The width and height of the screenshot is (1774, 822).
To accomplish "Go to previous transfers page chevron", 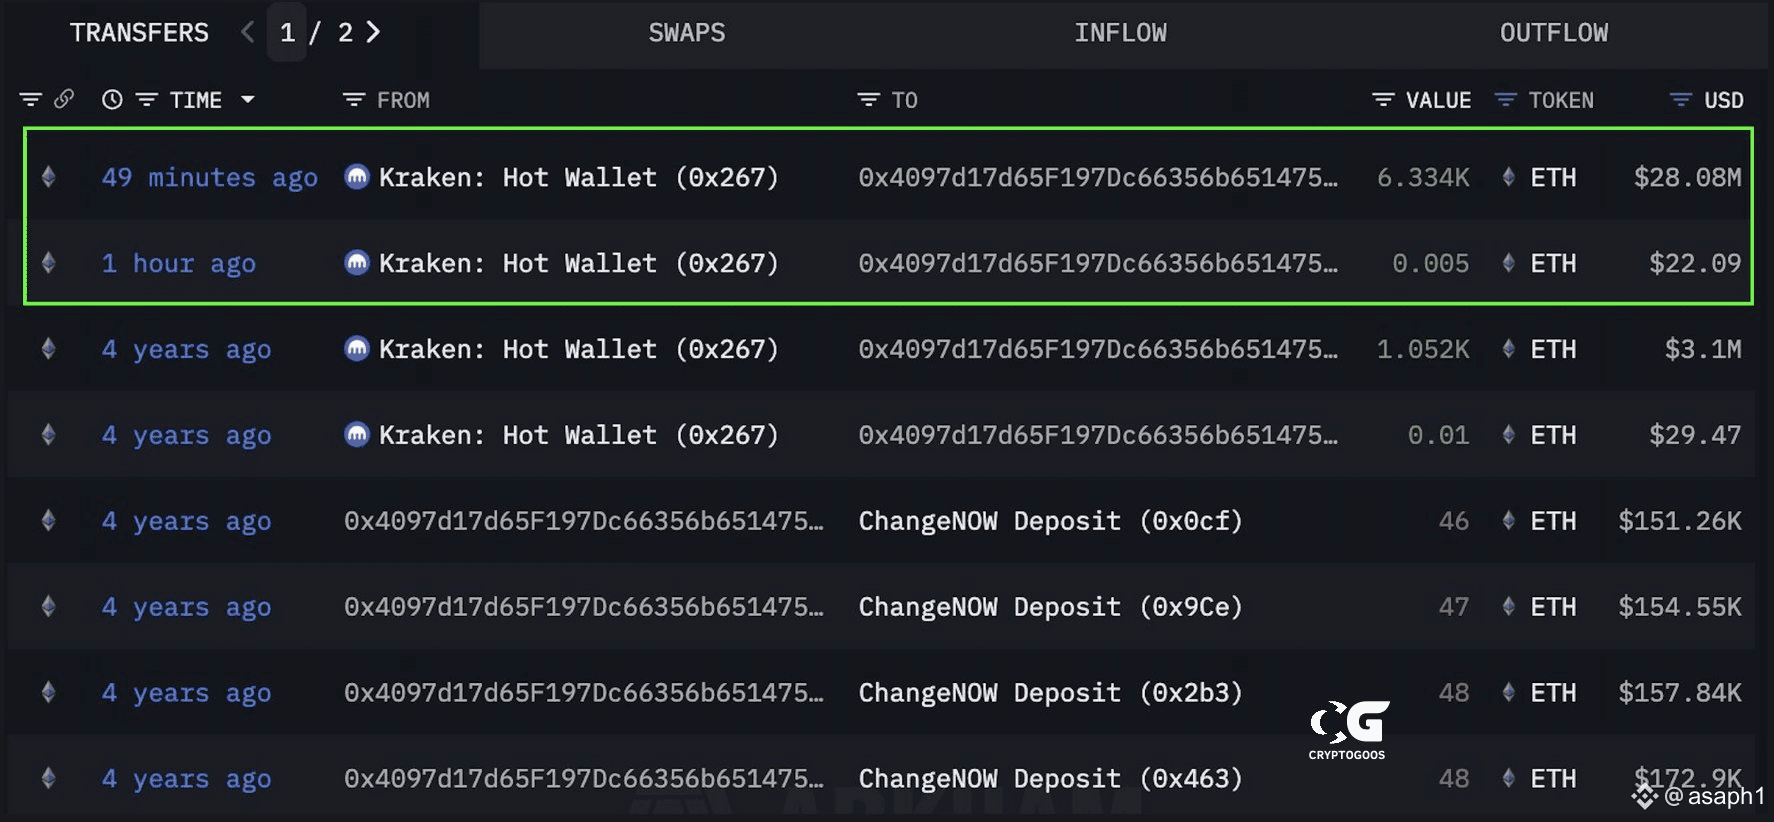I will (248, 32).
